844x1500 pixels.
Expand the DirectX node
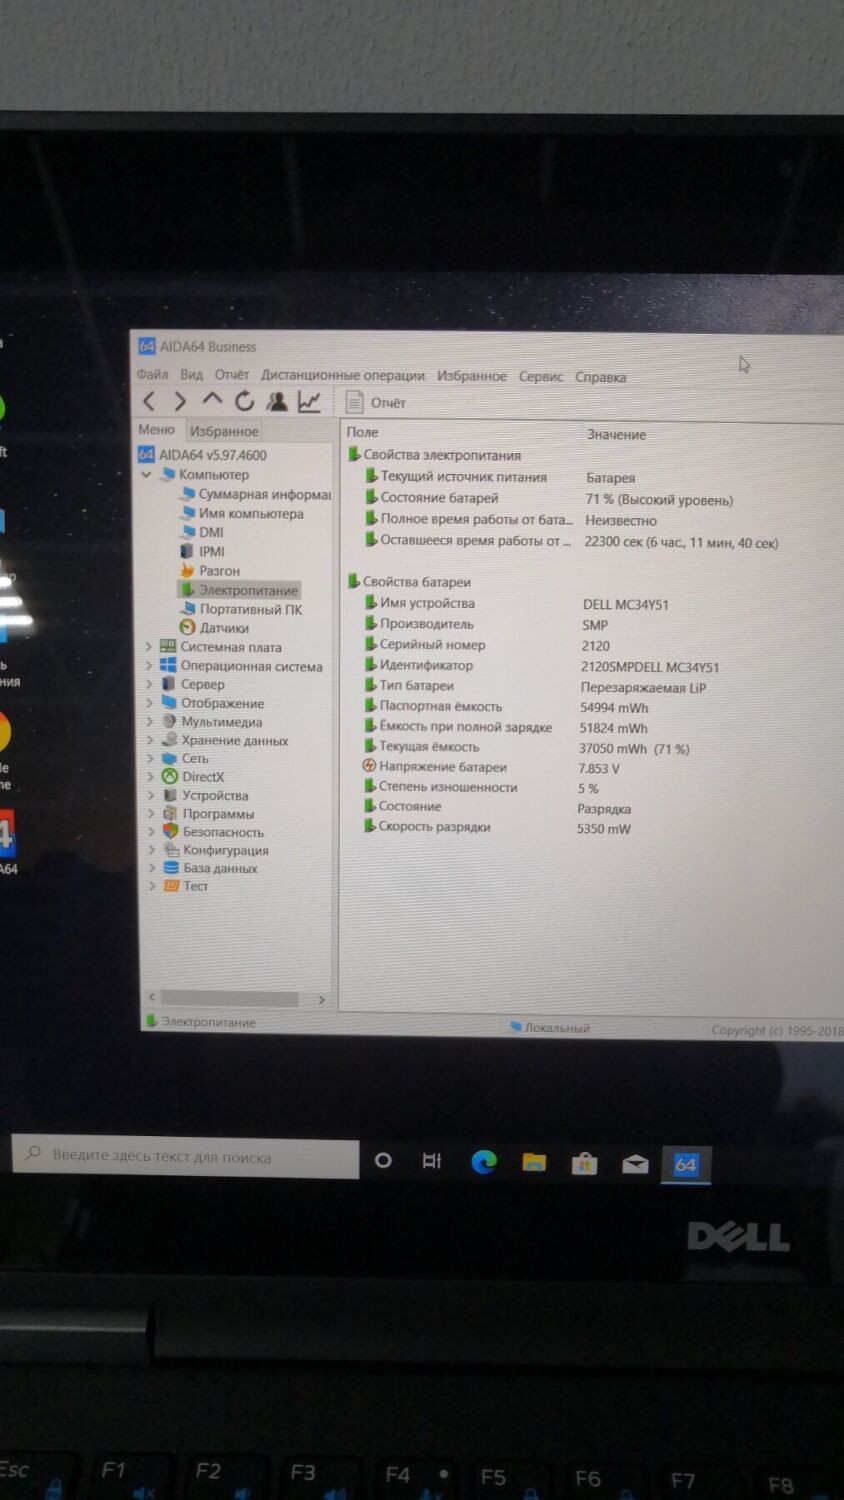151,776
